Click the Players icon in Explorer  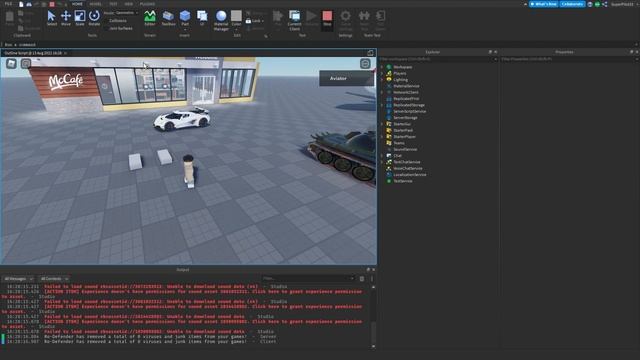pyautogui.click(x=389, y=73)
